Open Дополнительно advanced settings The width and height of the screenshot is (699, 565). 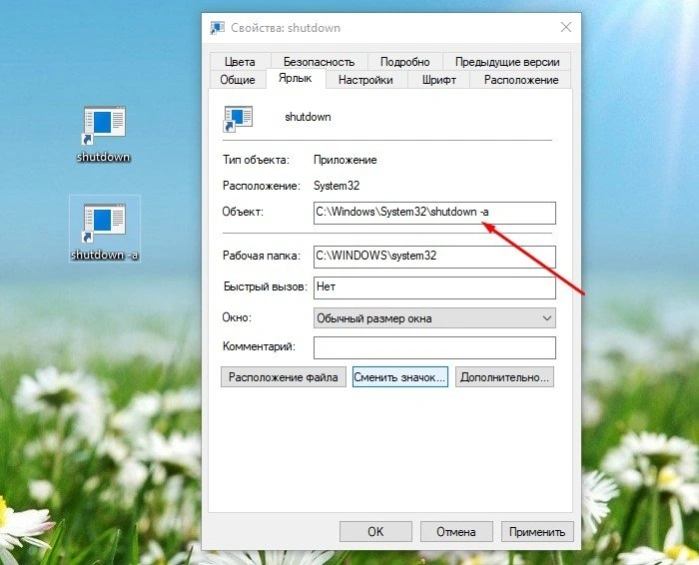(505, 377)
